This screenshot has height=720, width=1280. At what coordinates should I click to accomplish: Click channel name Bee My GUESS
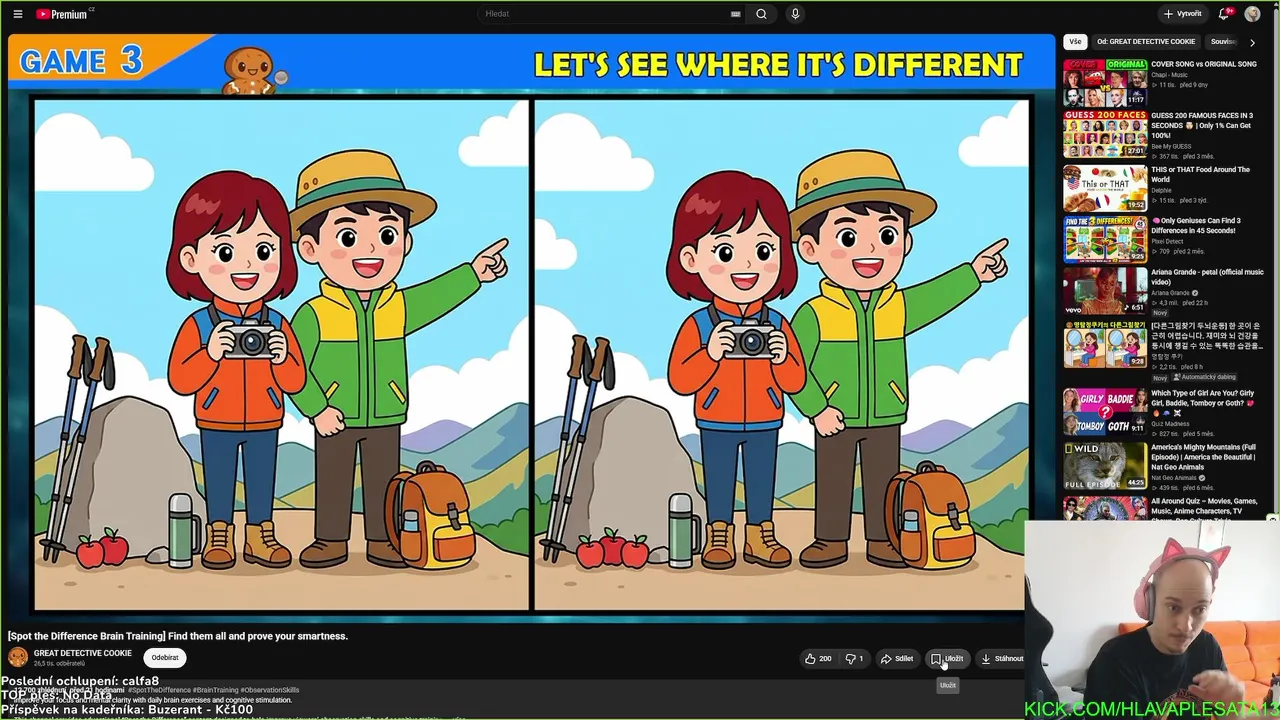click(1171, 146)
